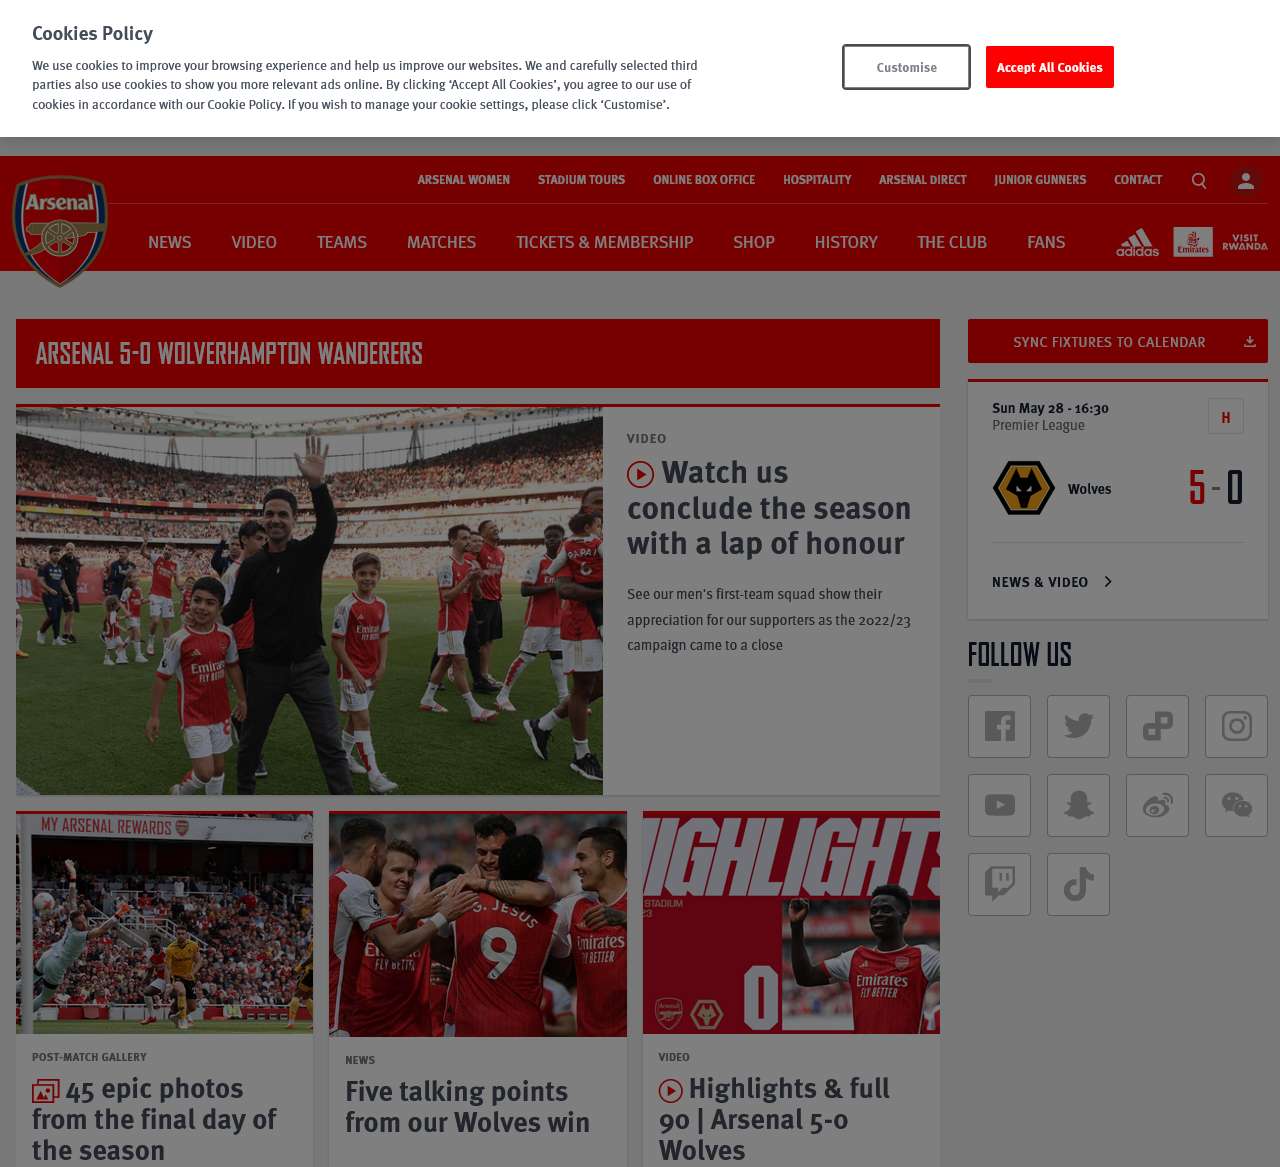Open the Arsenal app icon next to Twitter
This screenshot has width=1280, height=1167.
point(1157,726)
